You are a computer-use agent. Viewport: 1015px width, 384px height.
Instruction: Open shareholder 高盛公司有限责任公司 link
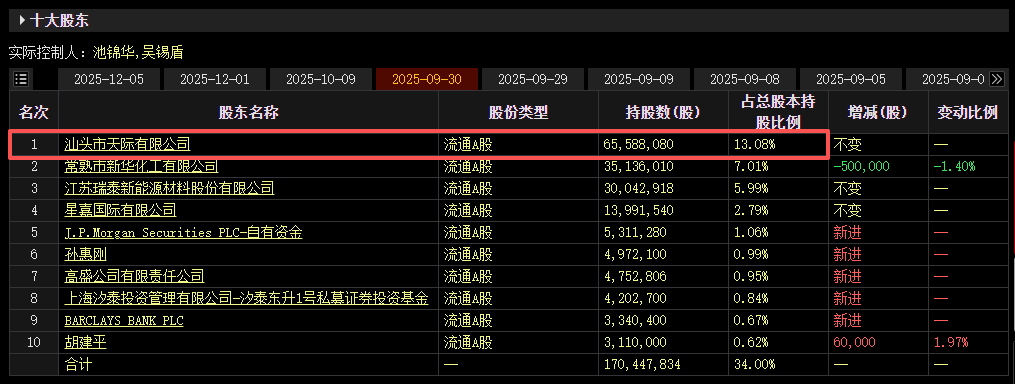[135, 277]
